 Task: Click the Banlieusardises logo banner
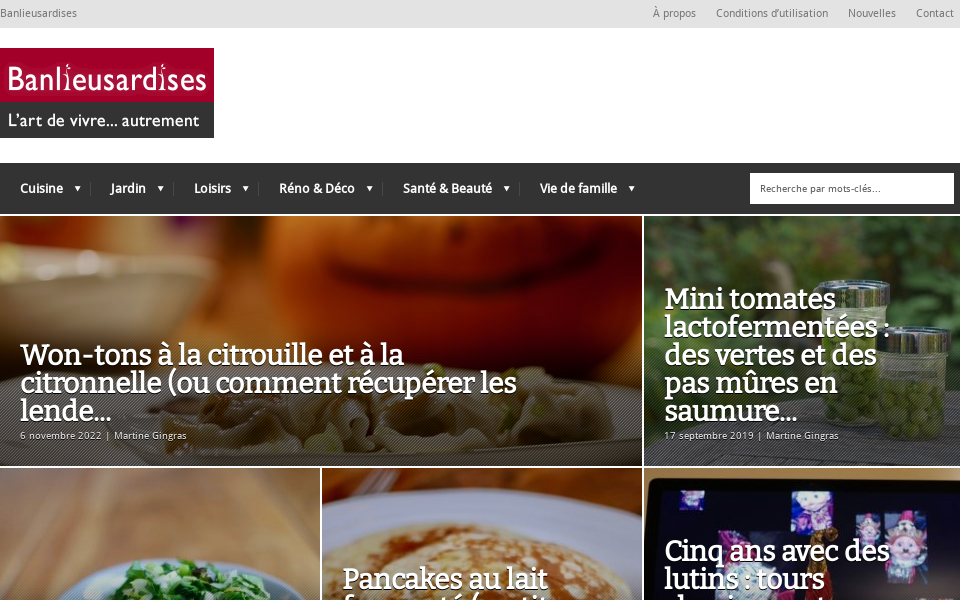click(107, 93)
